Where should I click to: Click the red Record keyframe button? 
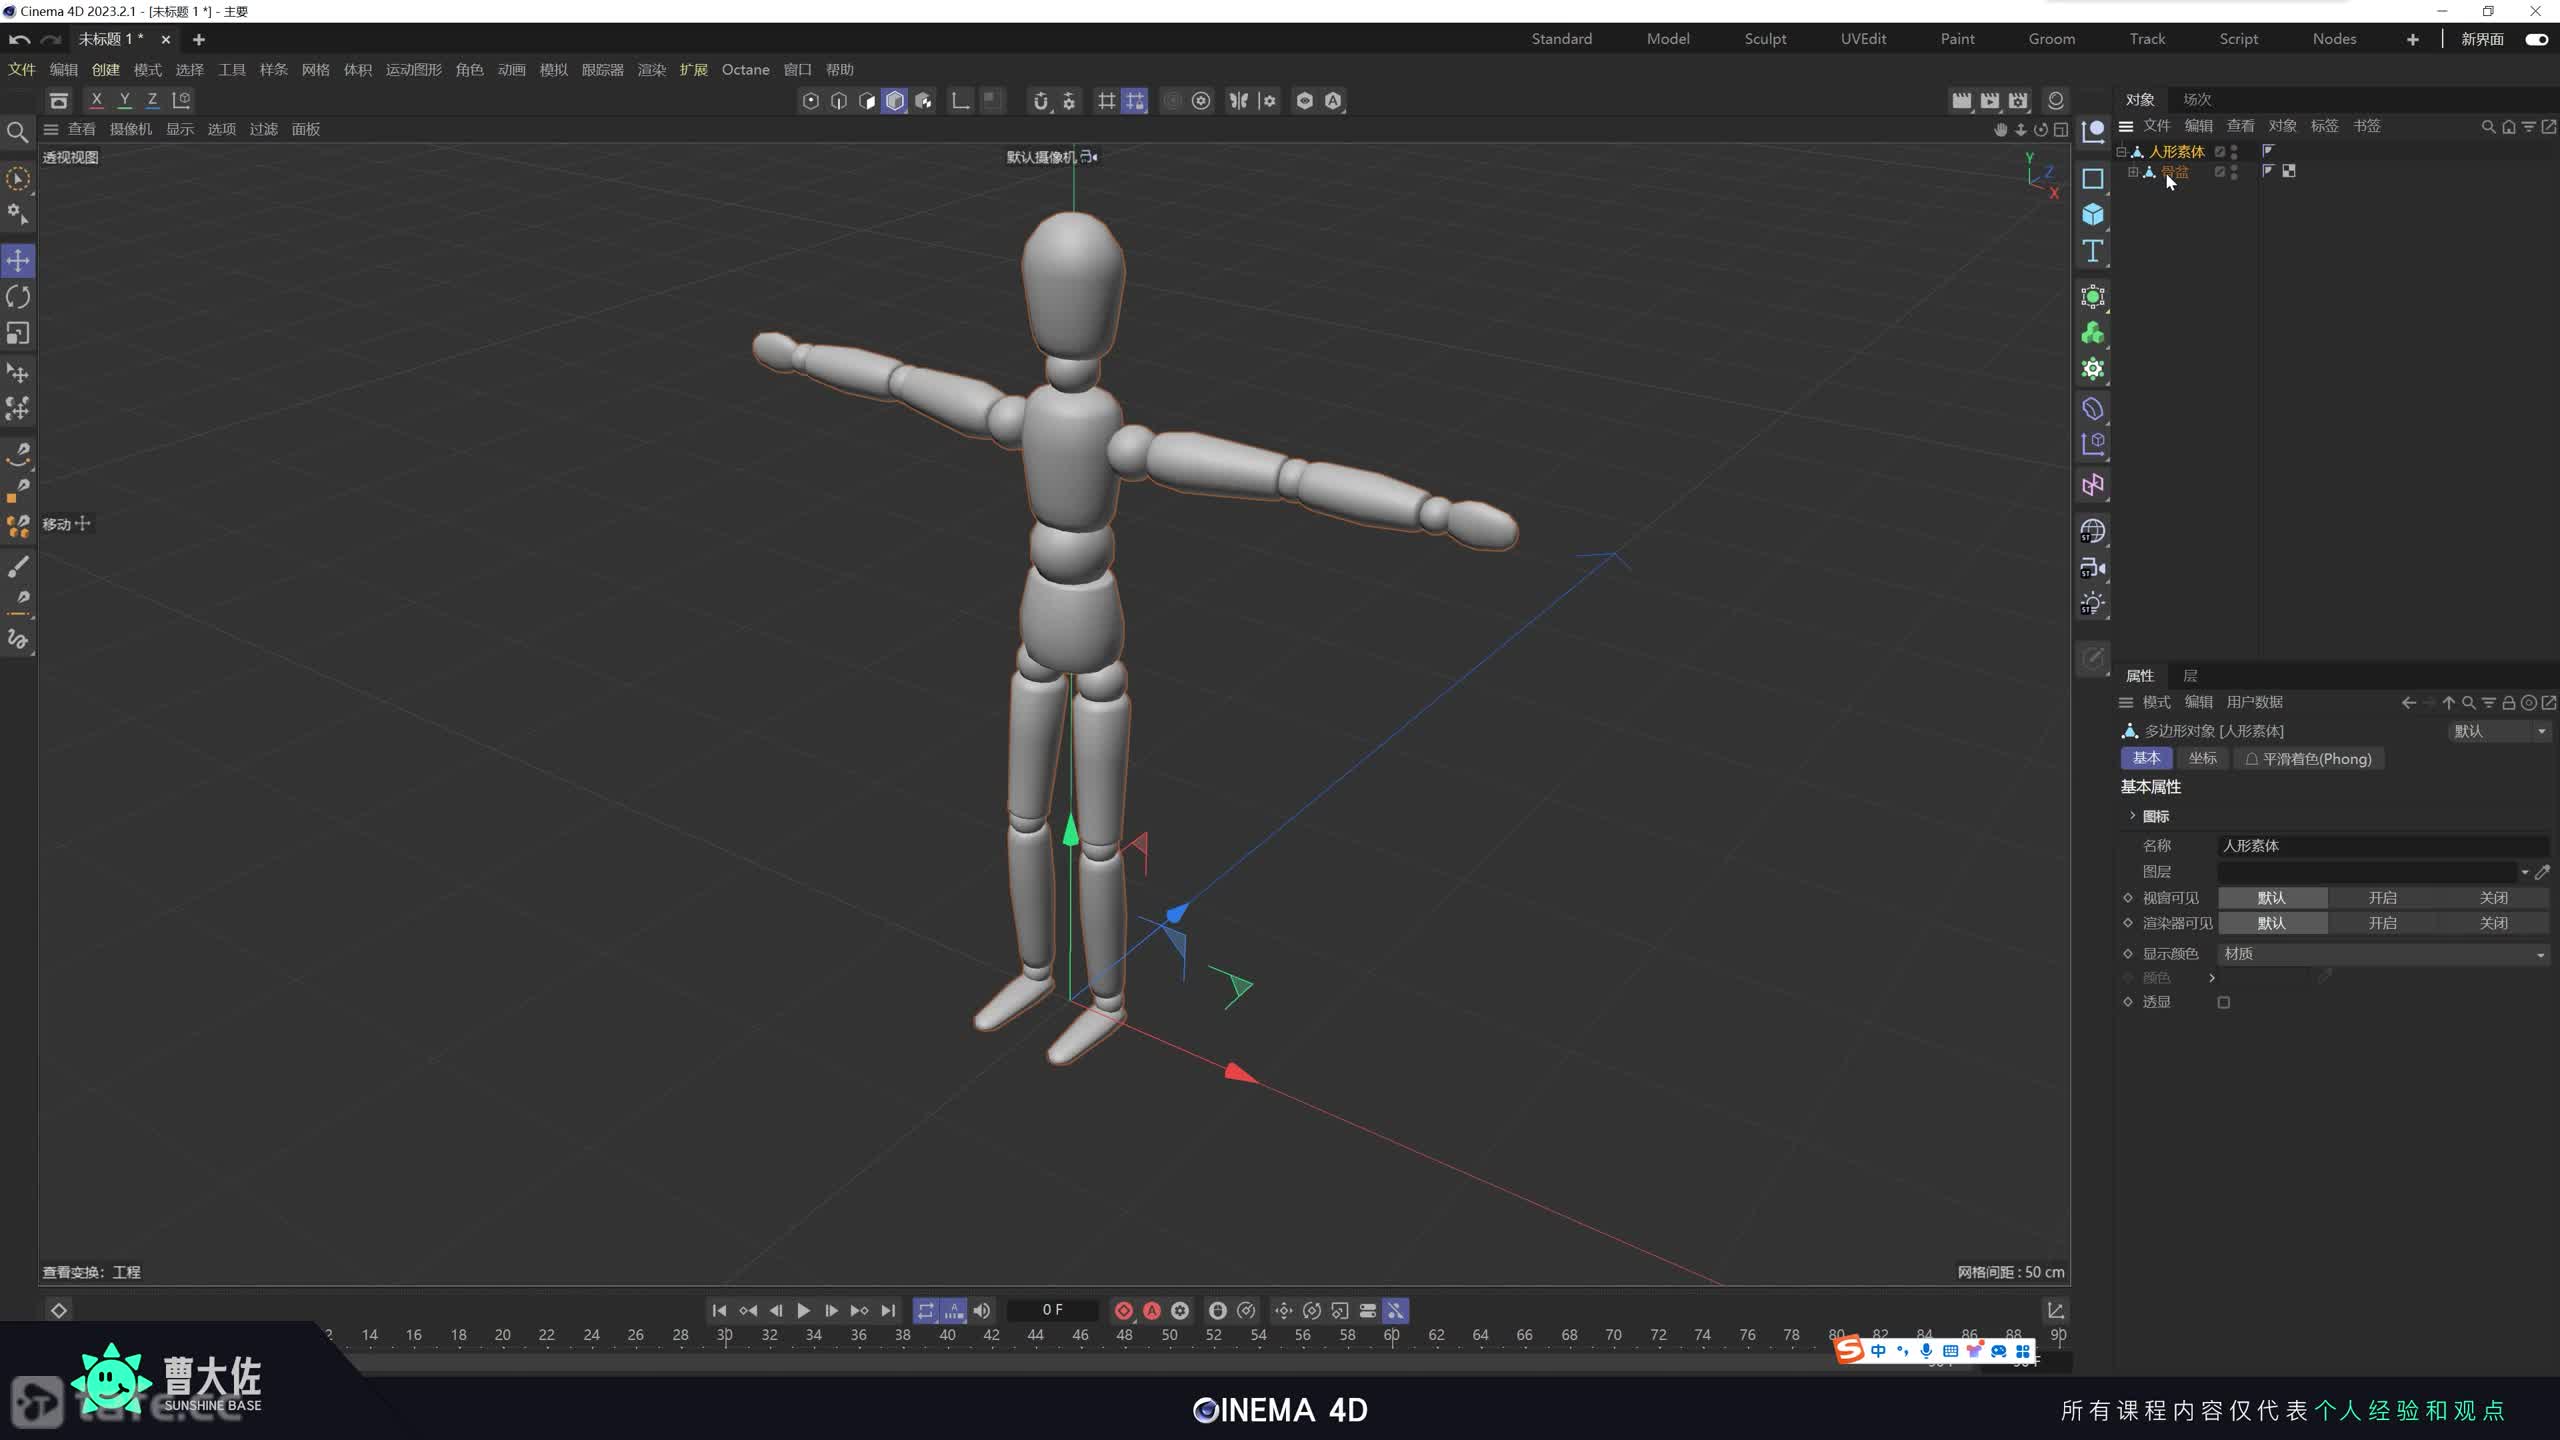(x=1123, y=1310)
